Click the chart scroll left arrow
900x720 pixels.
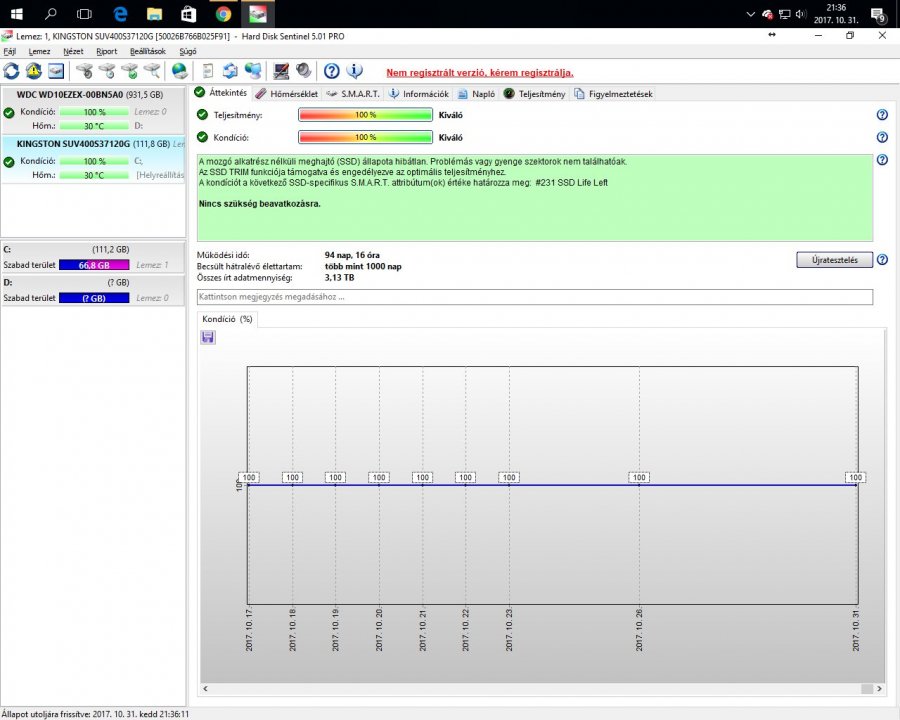coord(205,688)
